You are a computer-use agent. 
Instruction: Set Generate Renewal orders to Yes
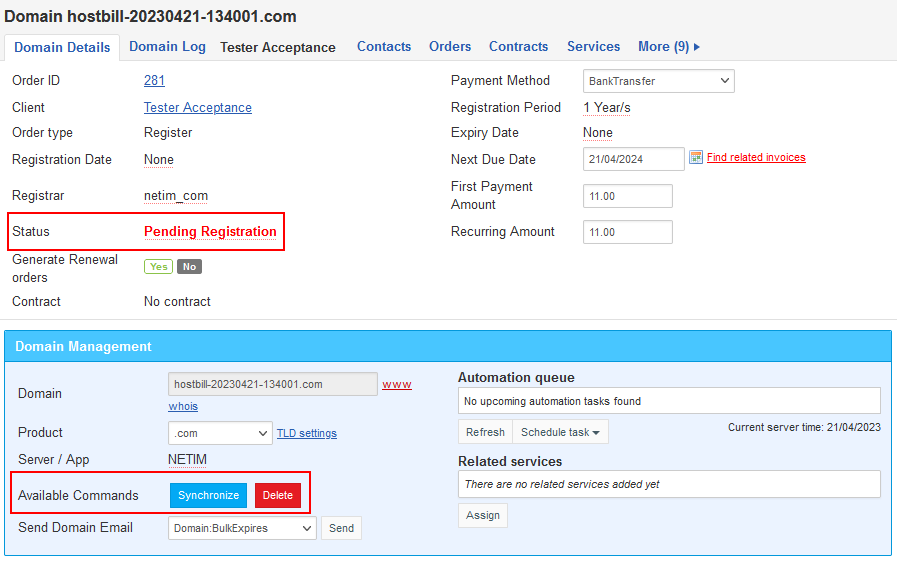point(158,266)
